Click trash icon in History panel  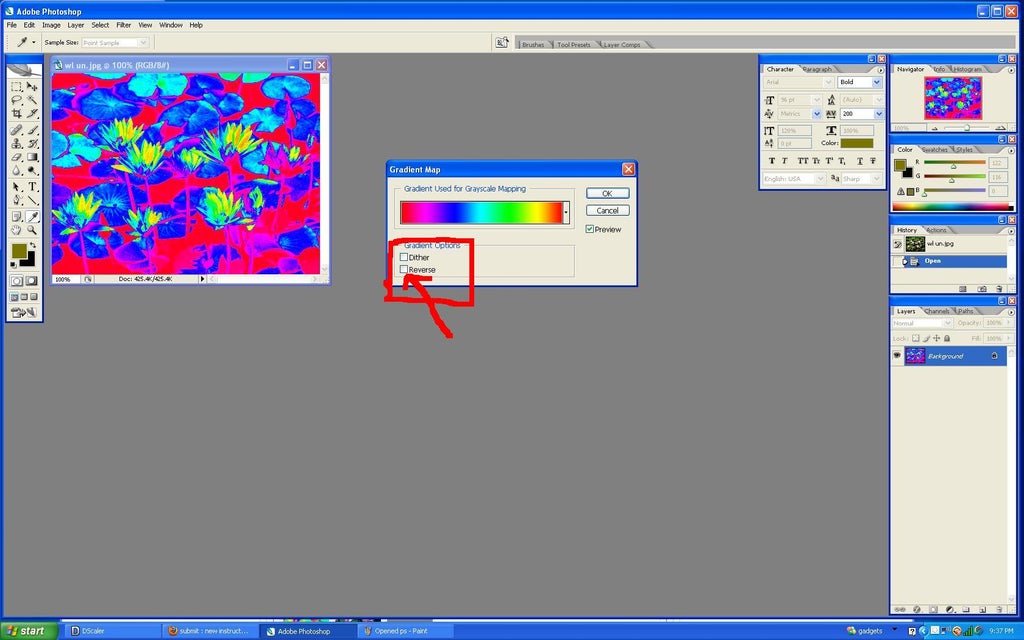coord(999,289)
